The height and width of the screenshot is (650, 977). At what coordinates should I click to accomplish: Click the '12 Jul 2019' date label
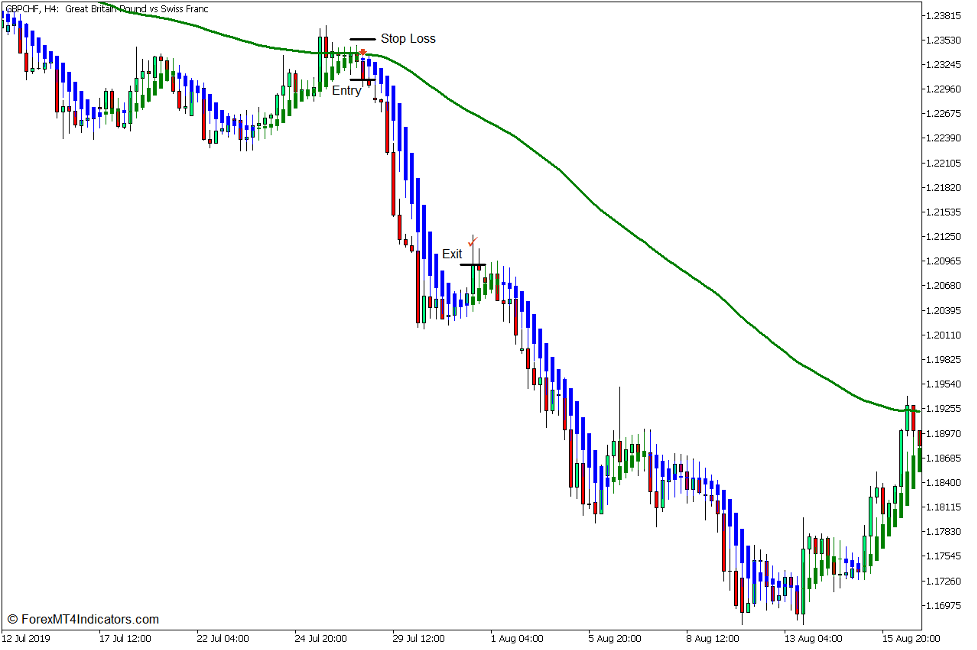coord(26,639)
